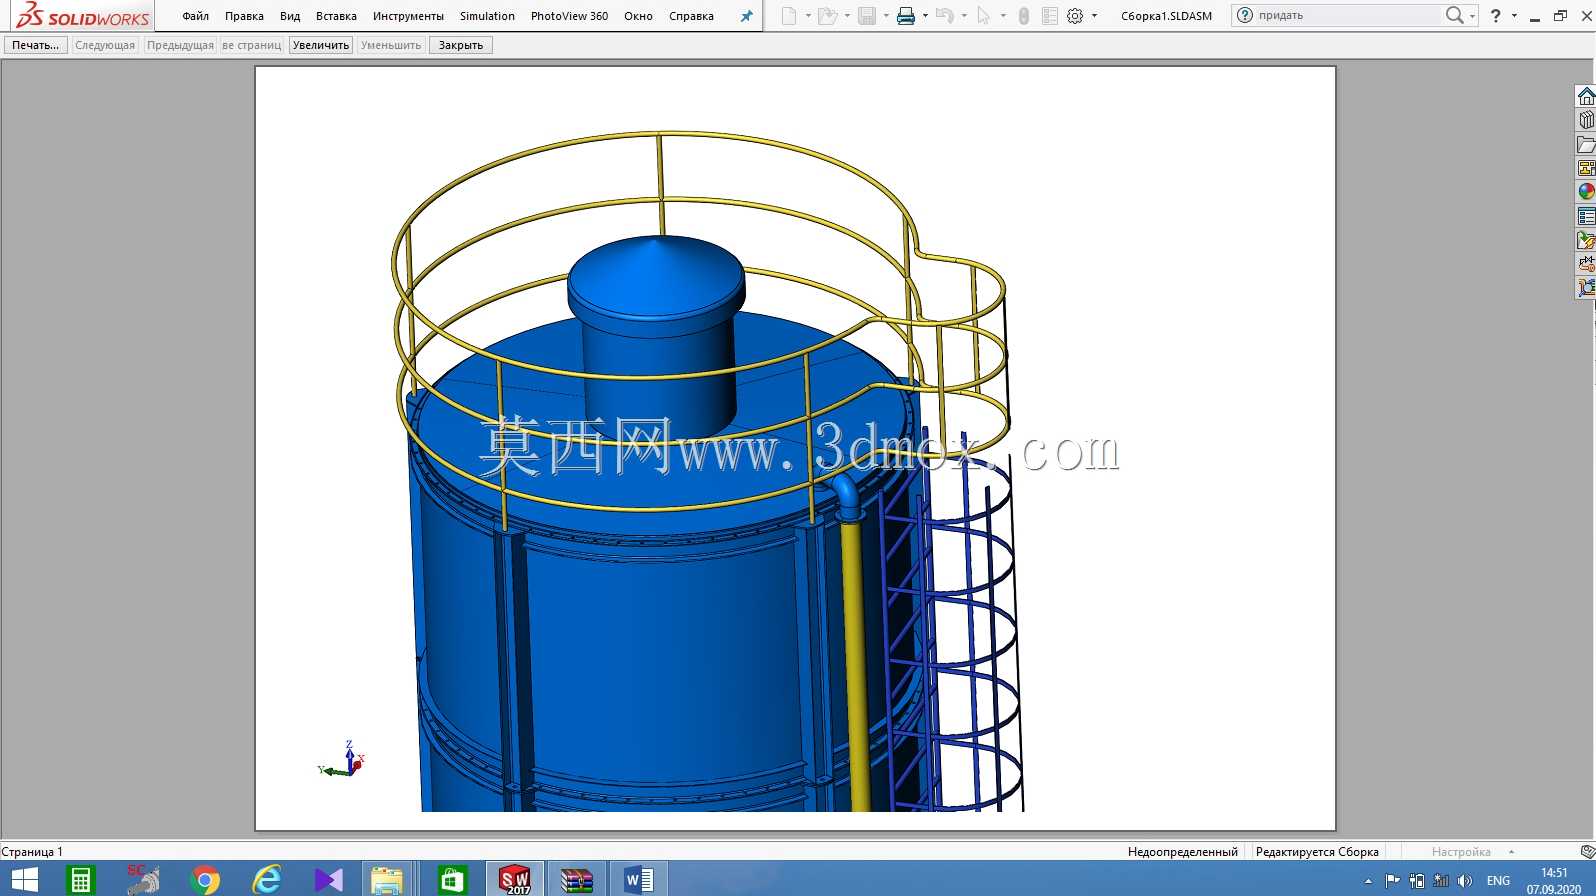The width and height of the screenshot is (1596, 896).
Task: Open Microsoft Word from taskbar
Action: [638, 880]
